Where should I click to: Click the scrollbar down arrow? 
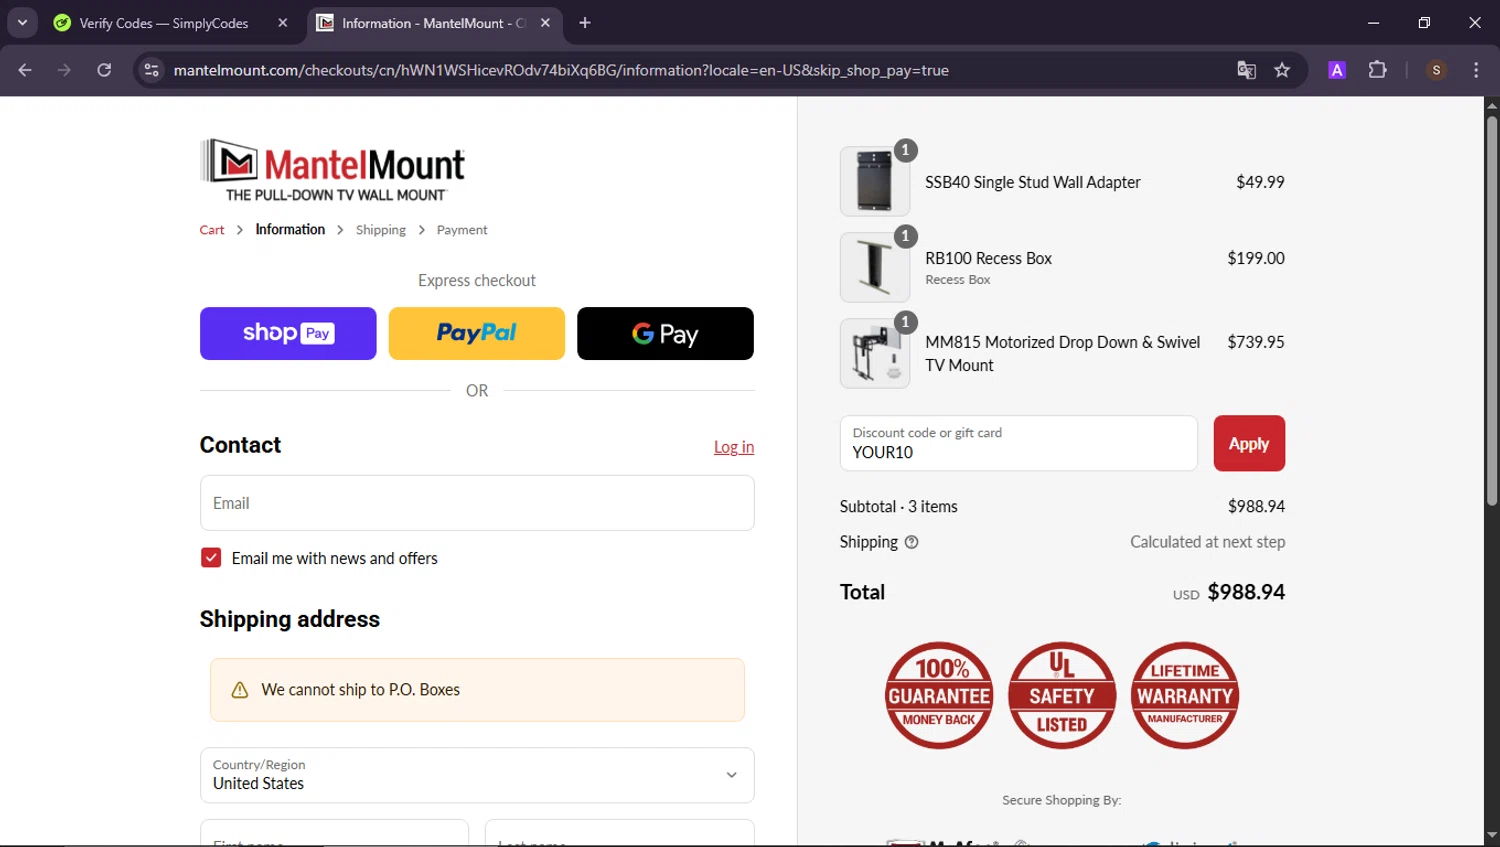coord(1492,835)
